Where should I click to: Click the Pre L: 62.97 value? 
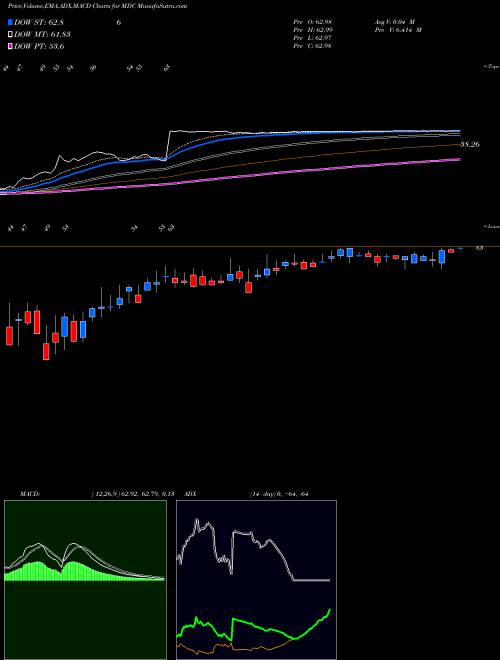pos(312,38)
